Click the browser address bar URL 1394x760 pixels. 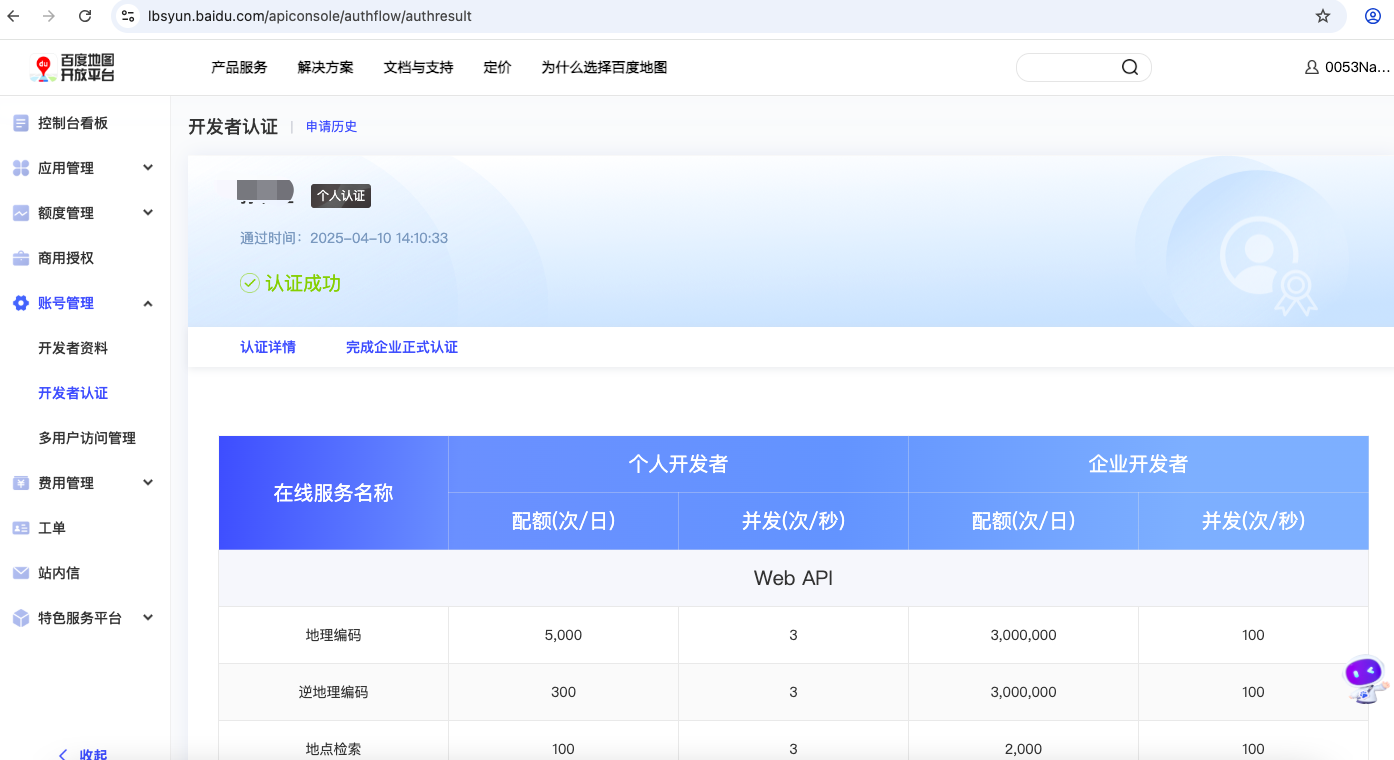click(310, 16)
